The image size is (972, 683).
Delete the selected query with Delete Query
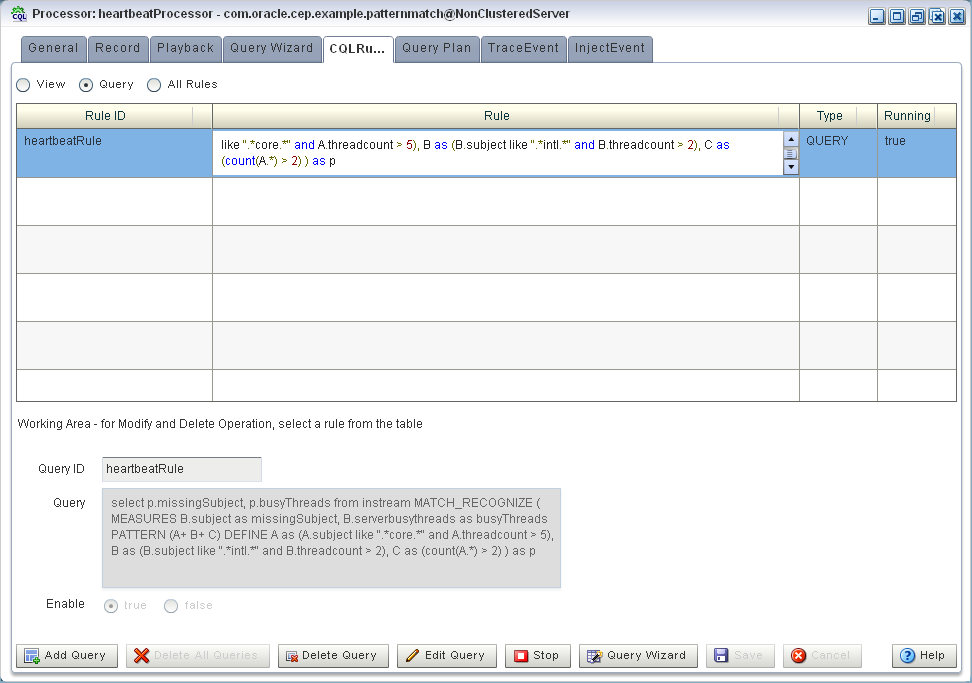(333, 656)
